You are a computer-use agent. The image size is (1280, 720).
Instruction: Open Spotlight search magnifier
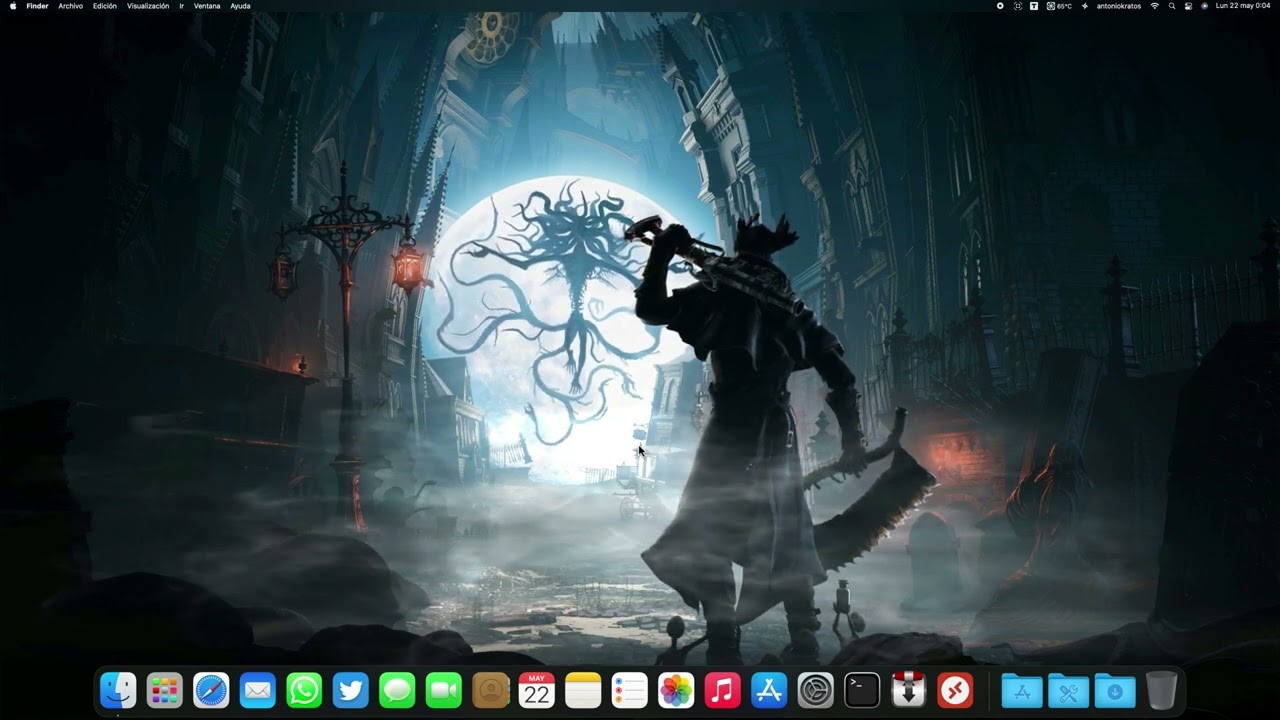click(1172, 6)
